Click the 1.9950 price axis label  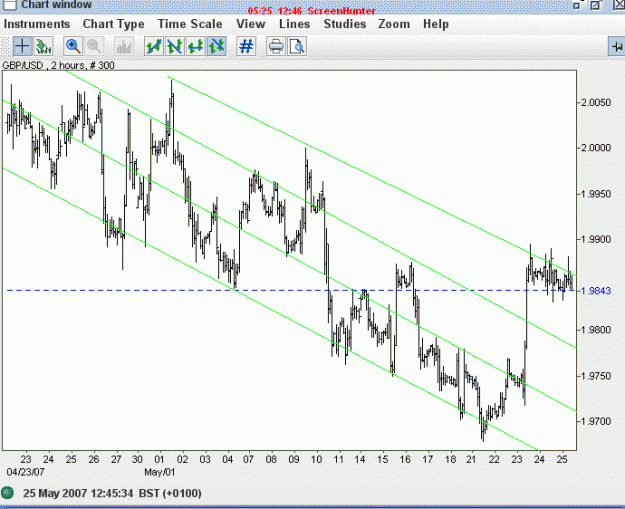(x=596, y=194)
